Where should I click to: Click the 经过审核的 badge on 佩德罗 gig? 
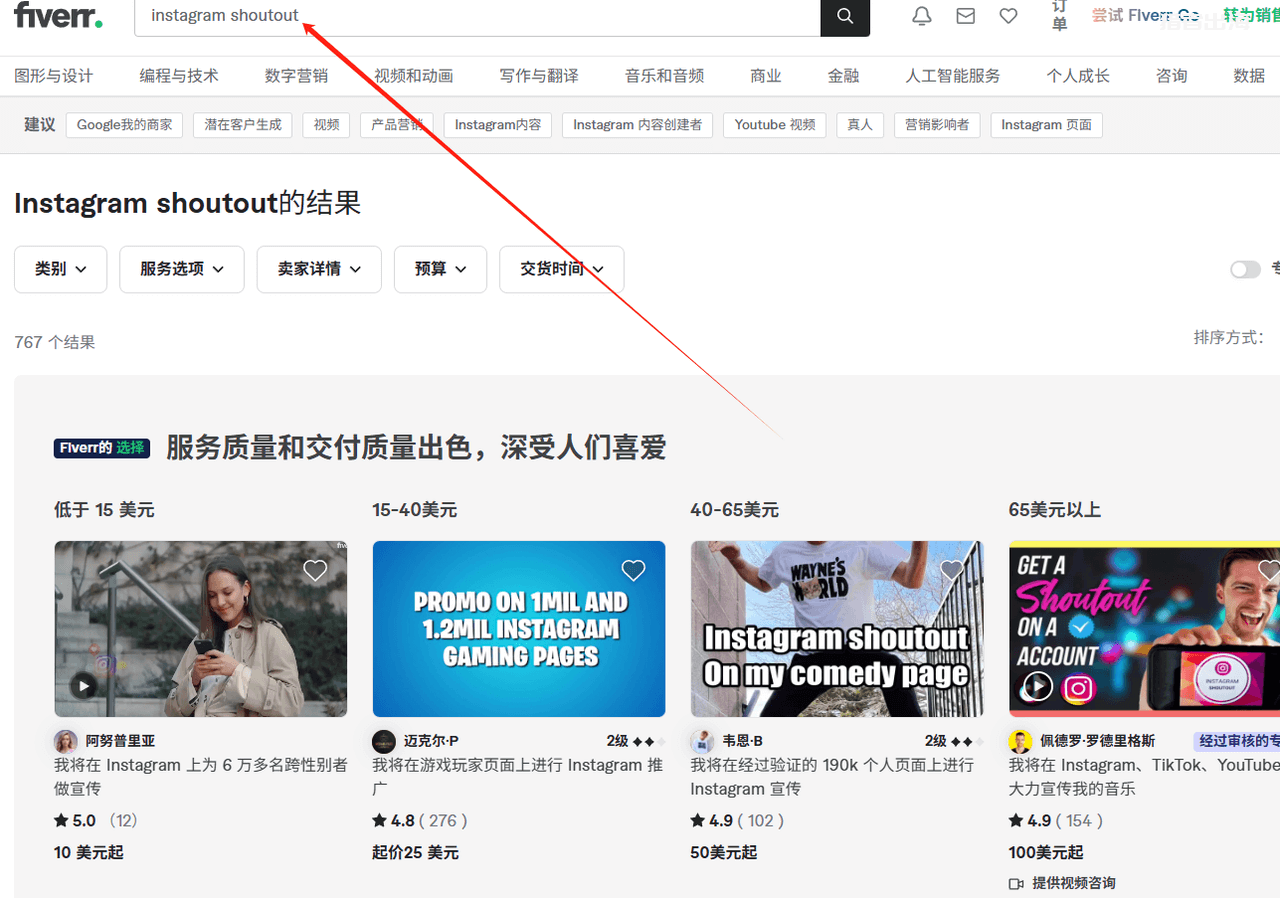(x=1236, y=741)
